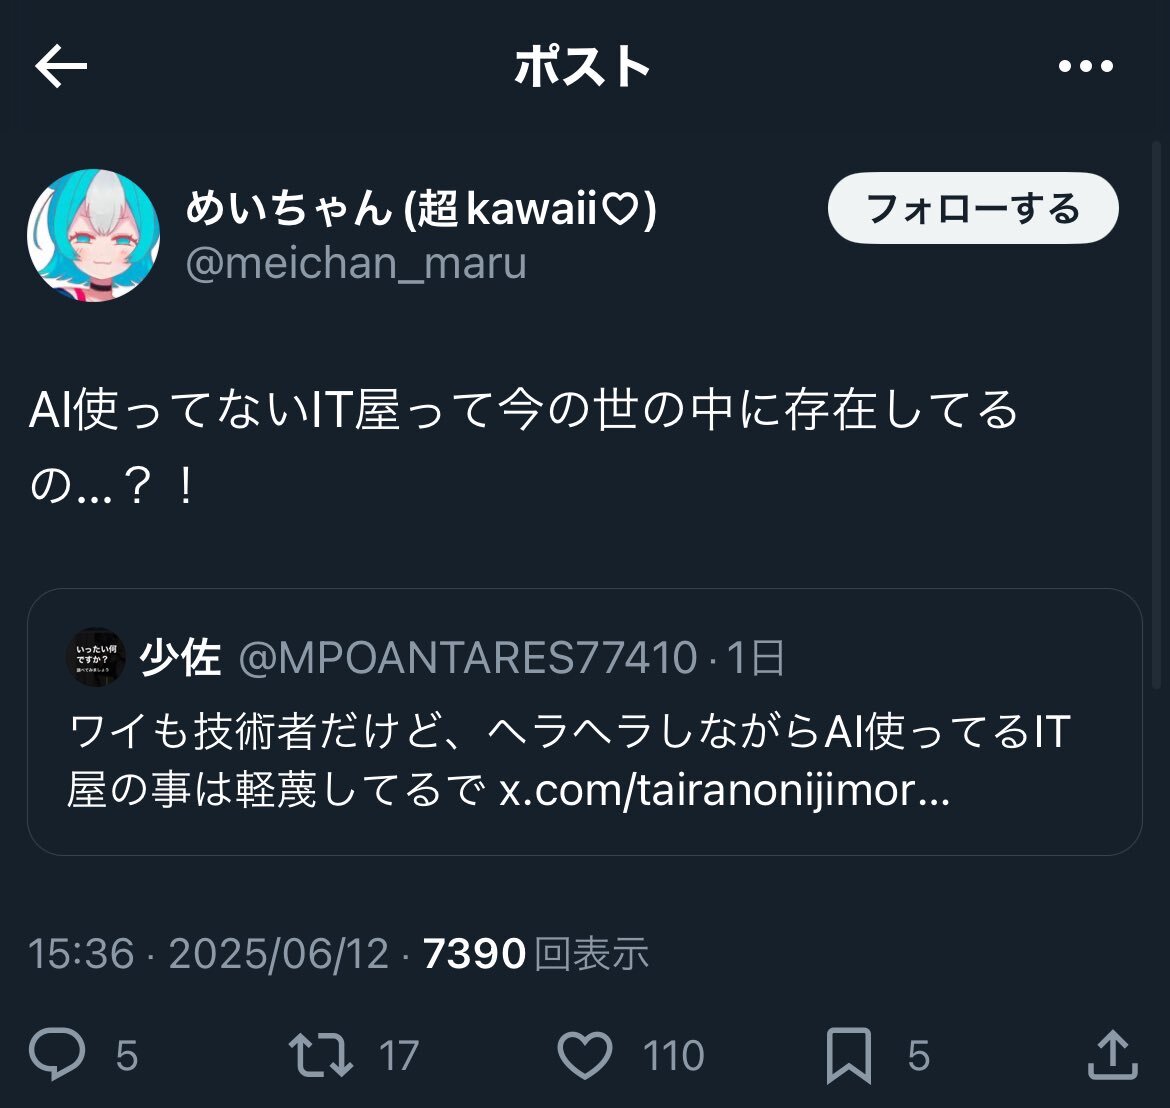Viewport: 1170px width, 1108px height.
Task: Tap the 15:36 · 2025/06/12 timestamp
Action: coord(209,954)
